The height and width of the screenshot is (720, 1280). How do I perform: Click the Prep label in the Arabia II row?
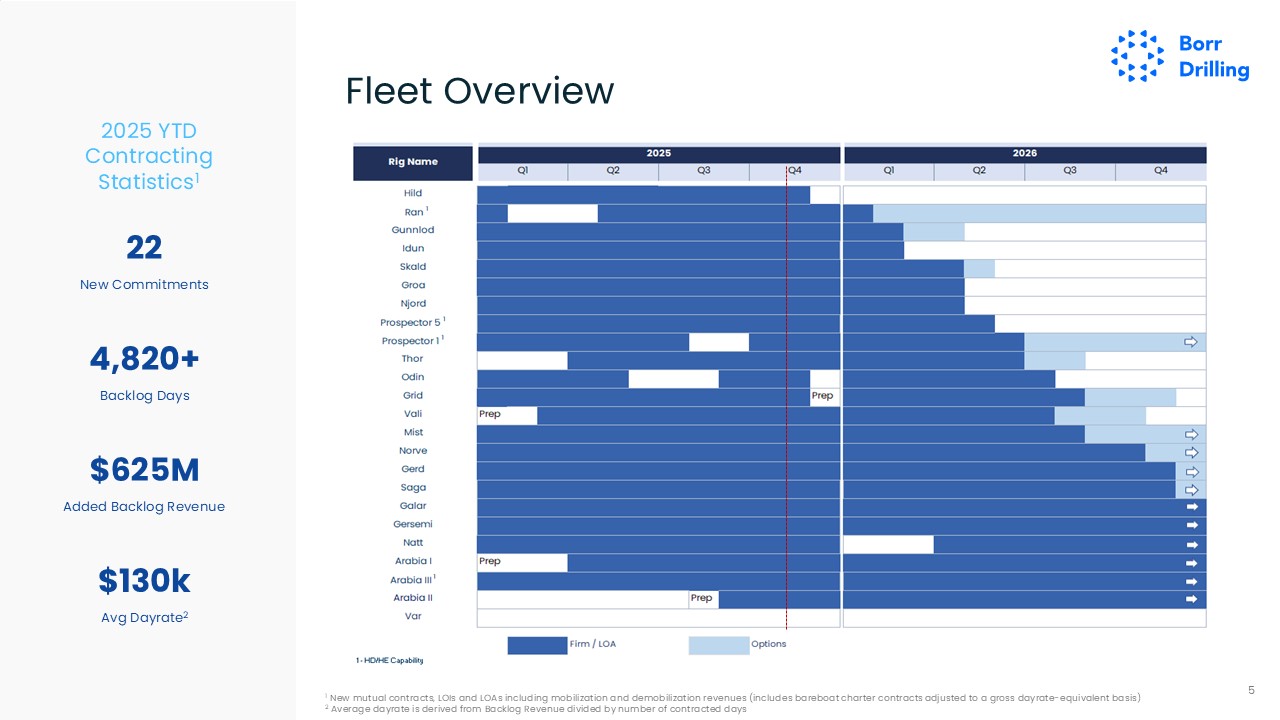(702, 598)
